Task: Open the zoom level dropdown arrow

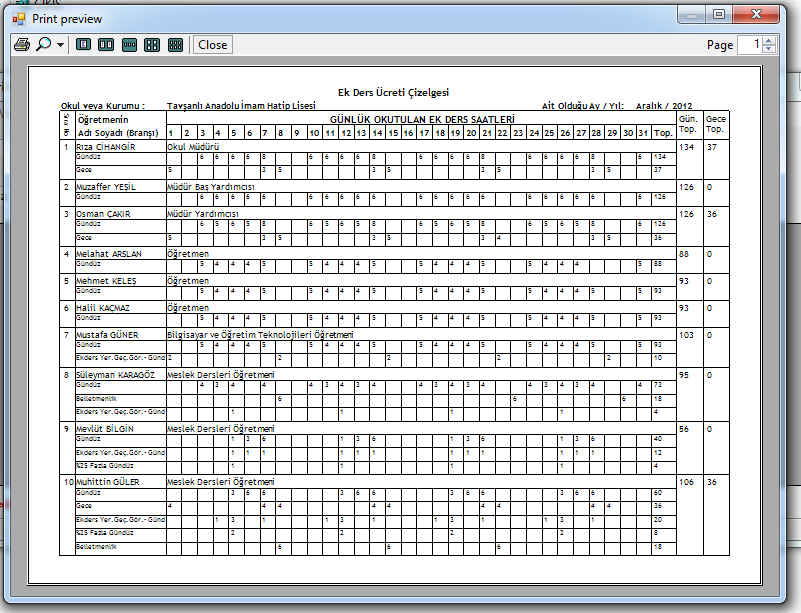Action: (60, 45)
